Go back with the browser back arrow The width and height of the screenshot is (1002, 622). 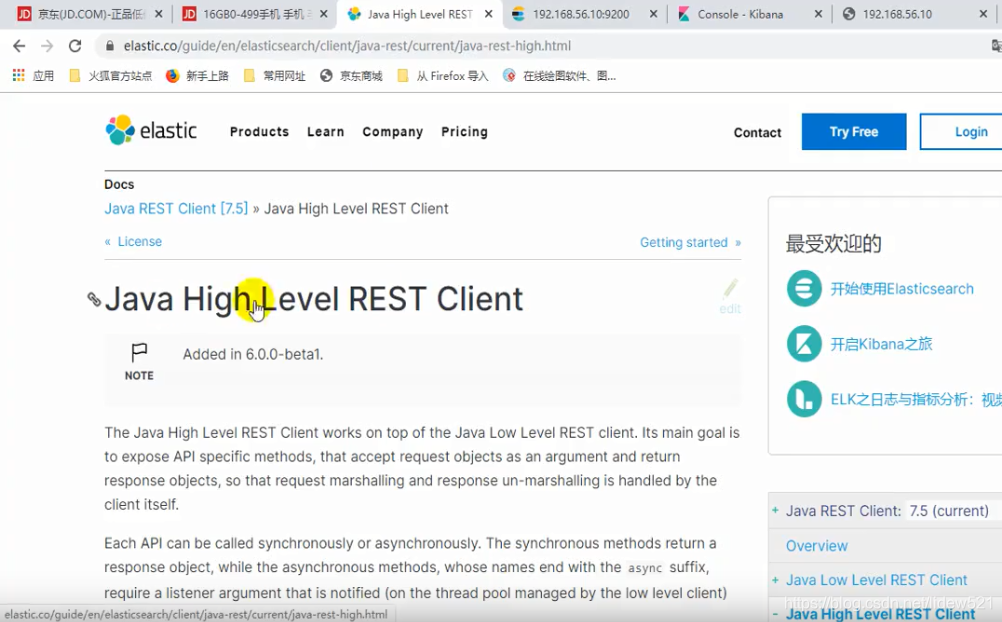click(19, 46)
